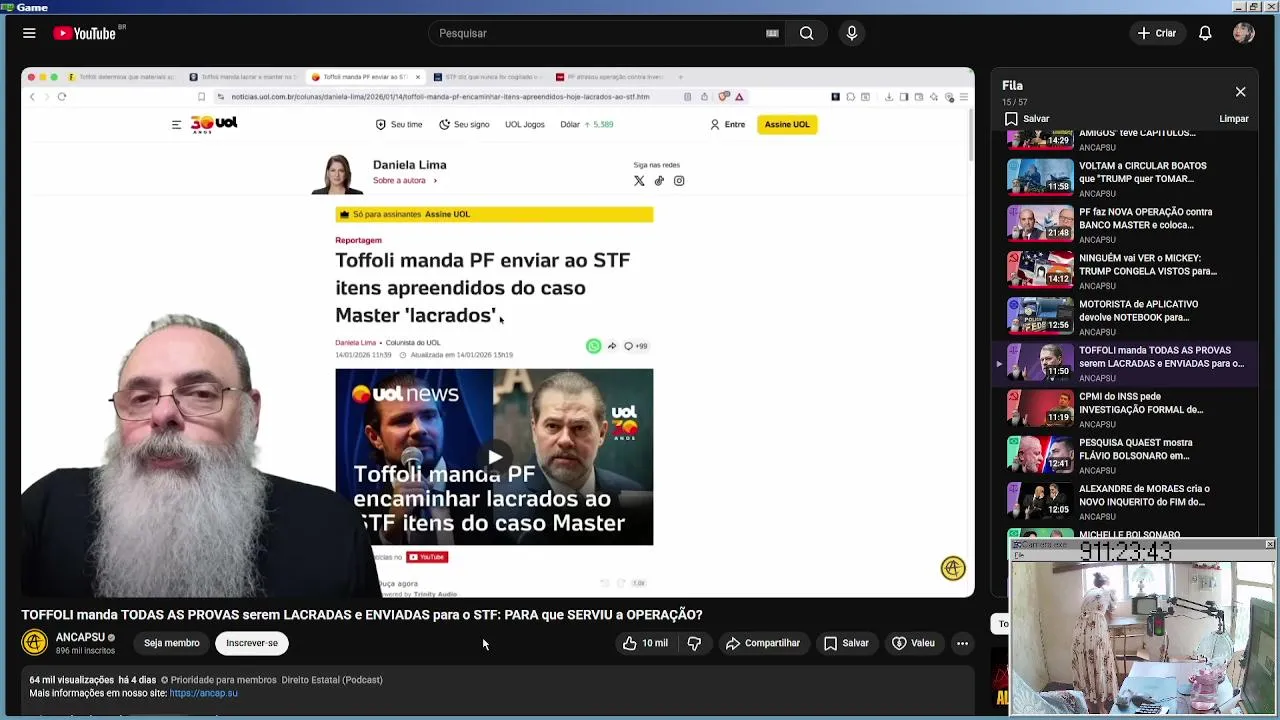Switch to the STF diz que nunca browser tab
Image resolution: width=1280 pixels, height=720 pixels.
(x=487, y=77)
